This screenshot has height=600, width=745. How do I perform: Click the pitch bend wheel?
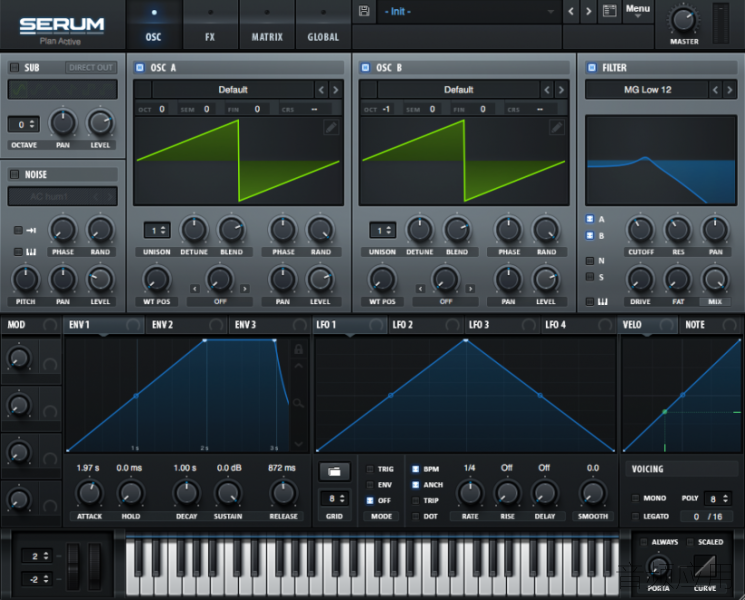pyautogui.click(x=73, y=567)
